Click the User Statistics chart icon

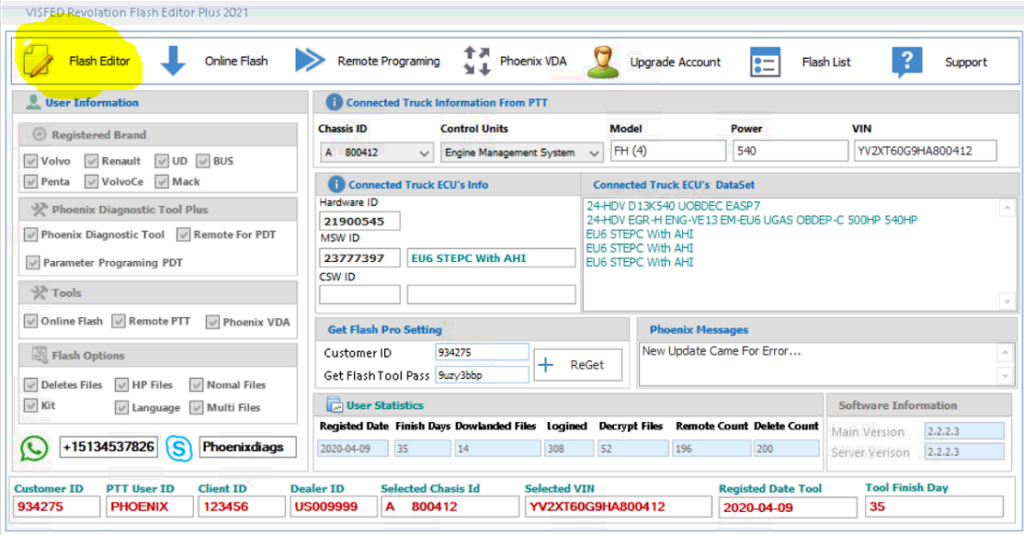[334, 405]
